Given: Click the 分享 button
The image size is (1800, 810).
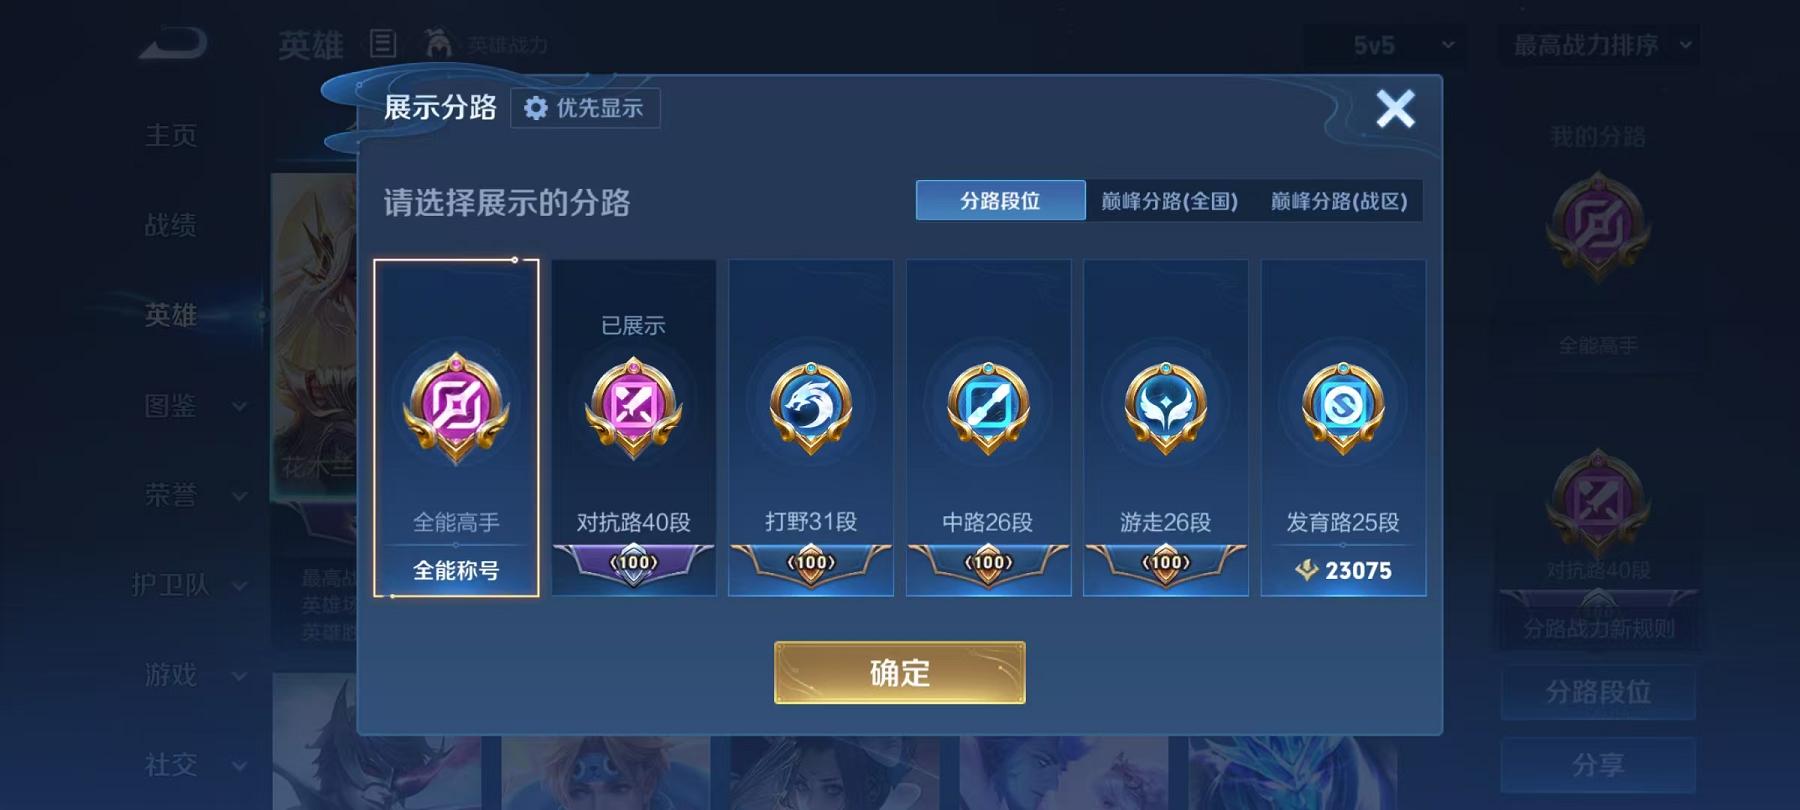Looking at the screenshot, I should point(1598,765).
